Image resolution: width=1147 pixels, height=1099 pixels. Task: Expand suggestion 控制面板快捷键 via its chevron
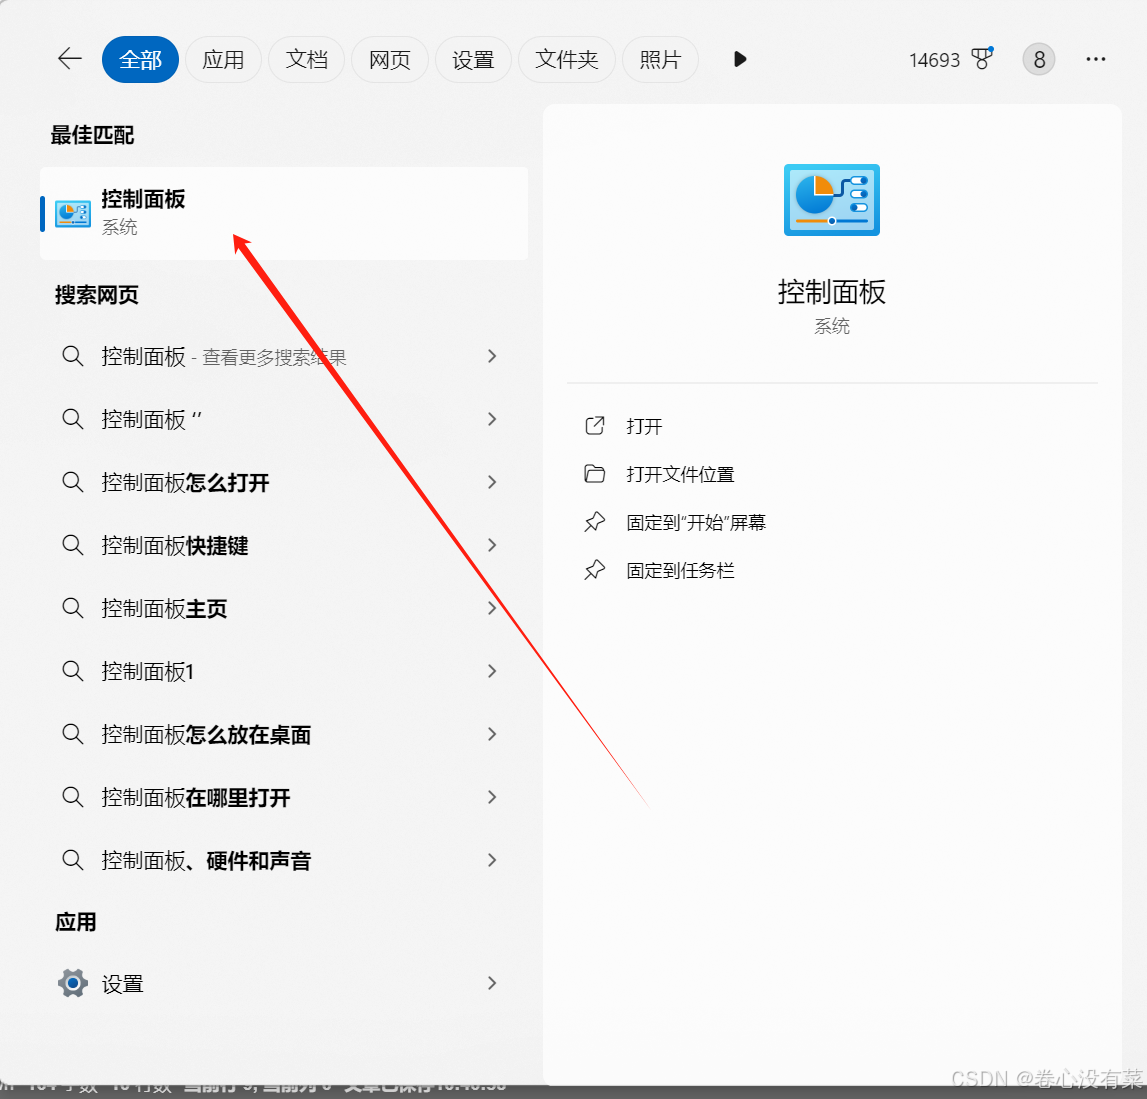coord(491,545)
